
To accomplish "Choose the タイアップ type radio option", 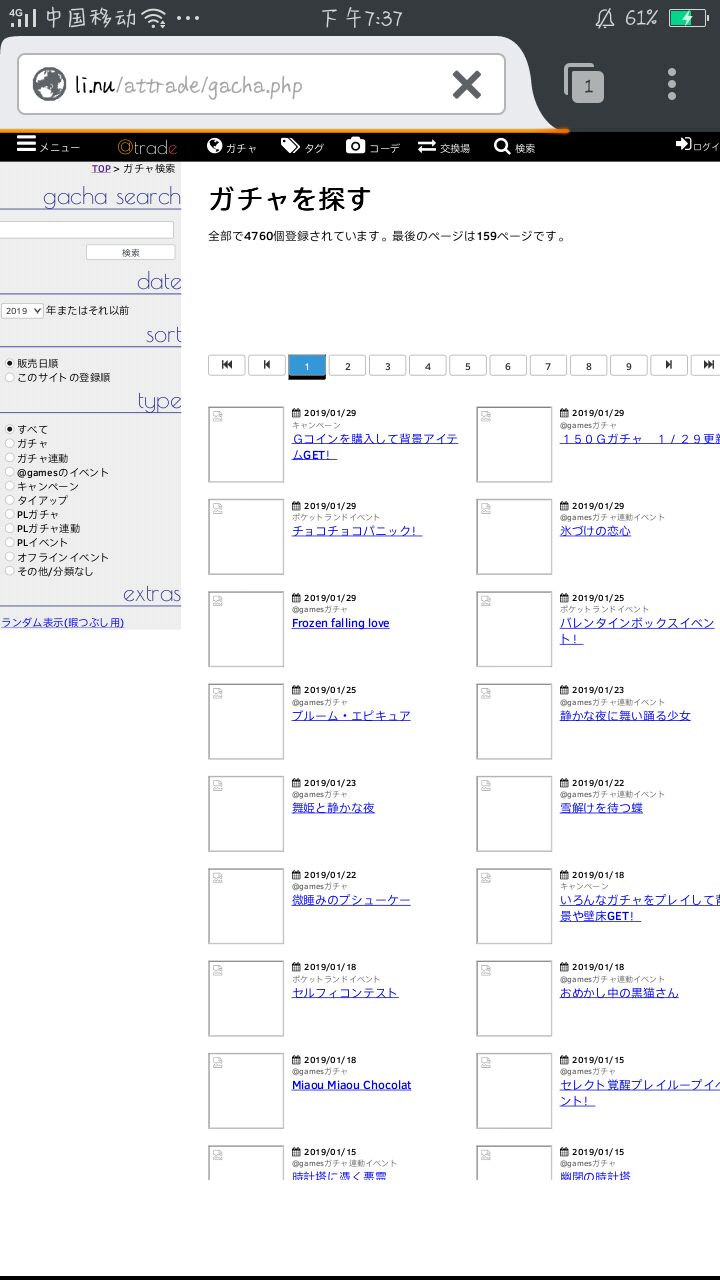I will 10,500.
